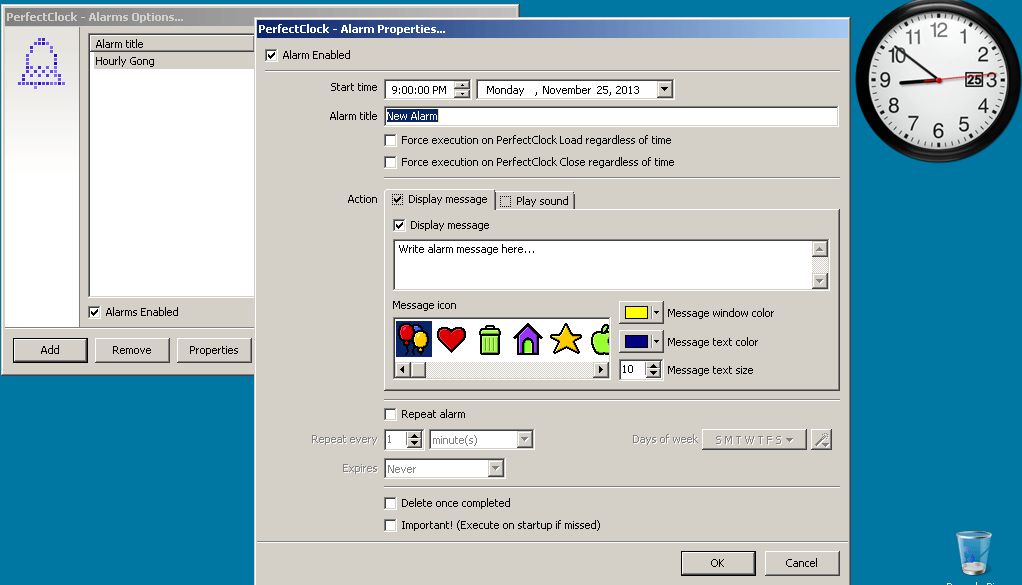Open the Message text color dropdown
This screenshot has width=1022, height=585.
pyautogui.click(x=656, y=342)
